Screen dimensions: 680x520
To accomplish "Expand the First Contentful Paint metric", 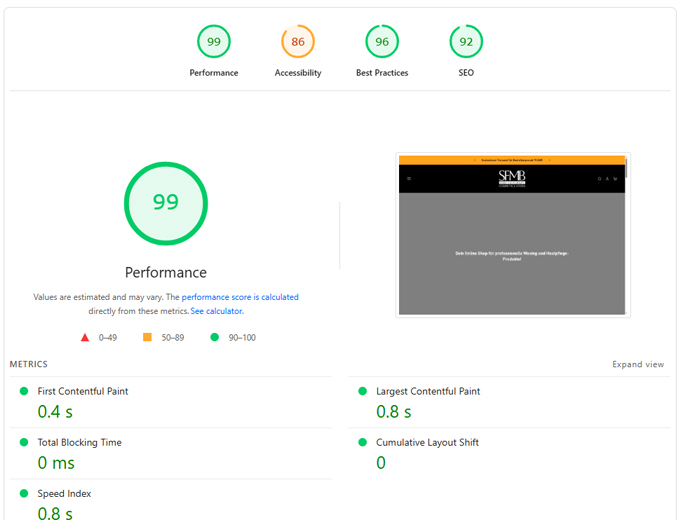I will (x=83, y=391).
